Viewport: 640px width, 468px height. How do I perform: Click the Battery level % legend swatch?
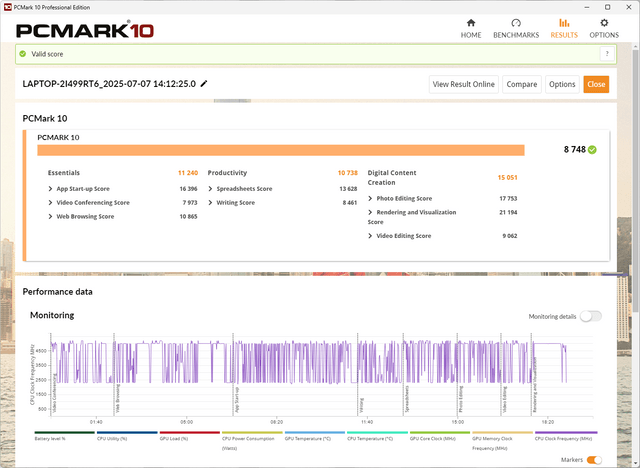64,433
